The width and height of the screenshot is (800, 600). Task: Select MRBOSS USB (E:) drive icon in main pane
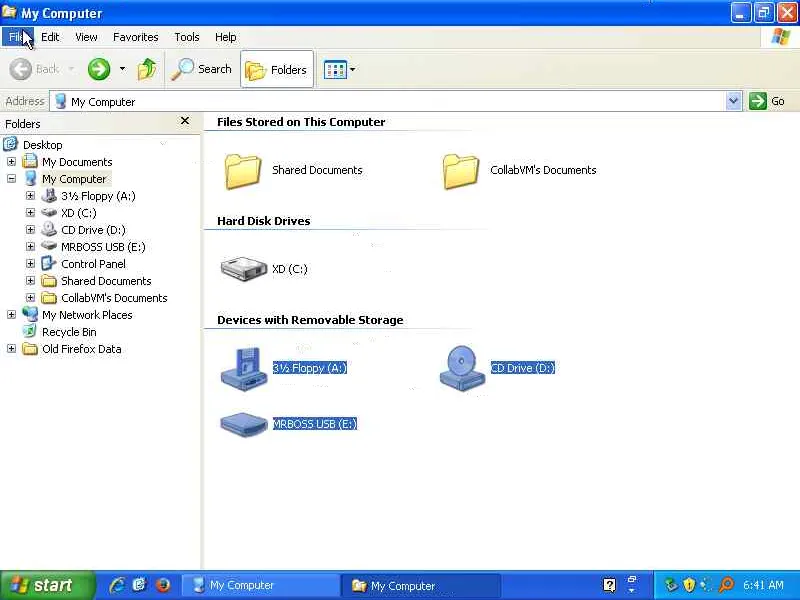pos(244,424)
